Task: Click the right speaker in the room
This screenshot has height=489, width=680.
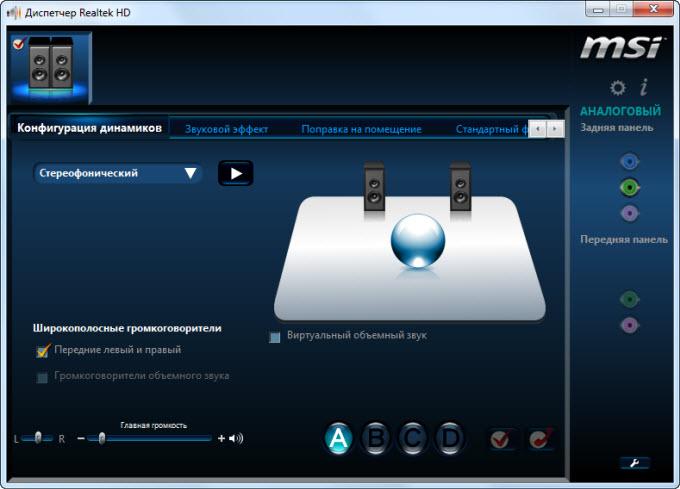Action: click(x=460, y=187)
